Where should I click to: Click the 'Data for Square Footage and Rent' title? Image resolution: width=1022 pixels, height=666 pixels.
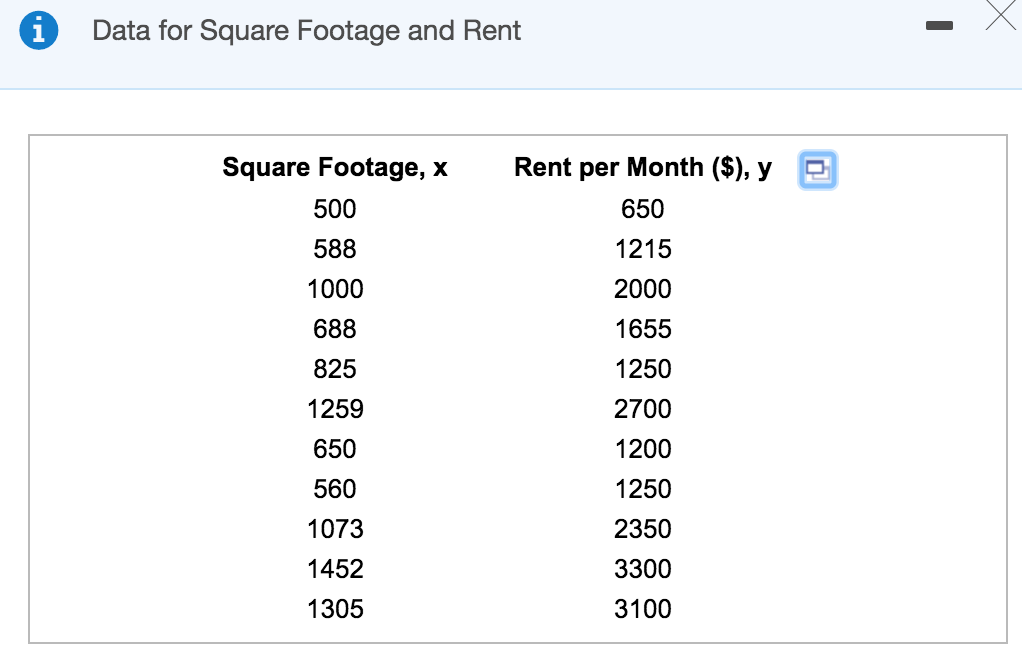point(306,31)
